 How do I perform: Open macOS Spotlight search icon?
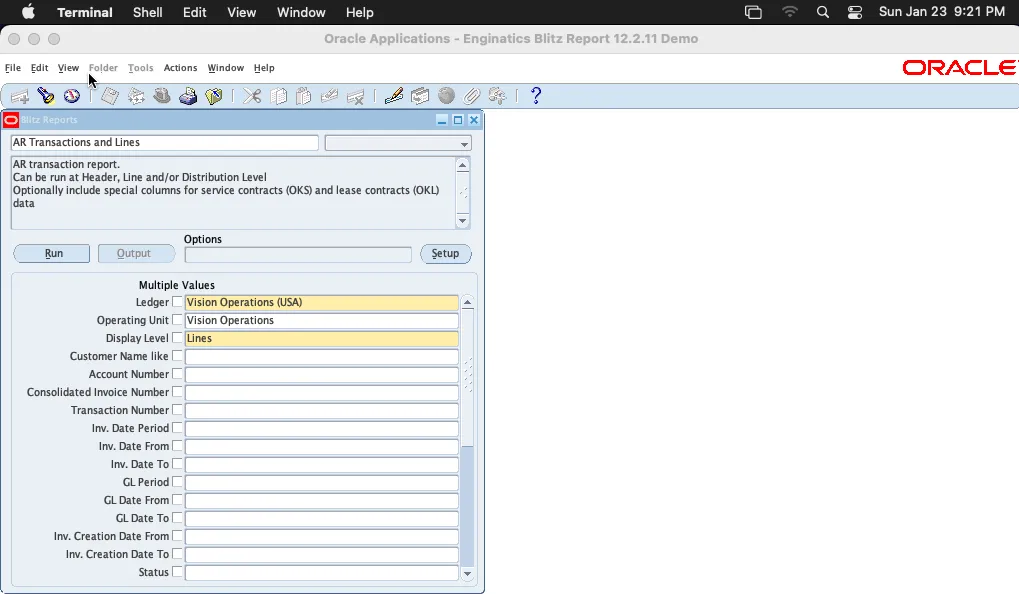click(x=823, y=12)
